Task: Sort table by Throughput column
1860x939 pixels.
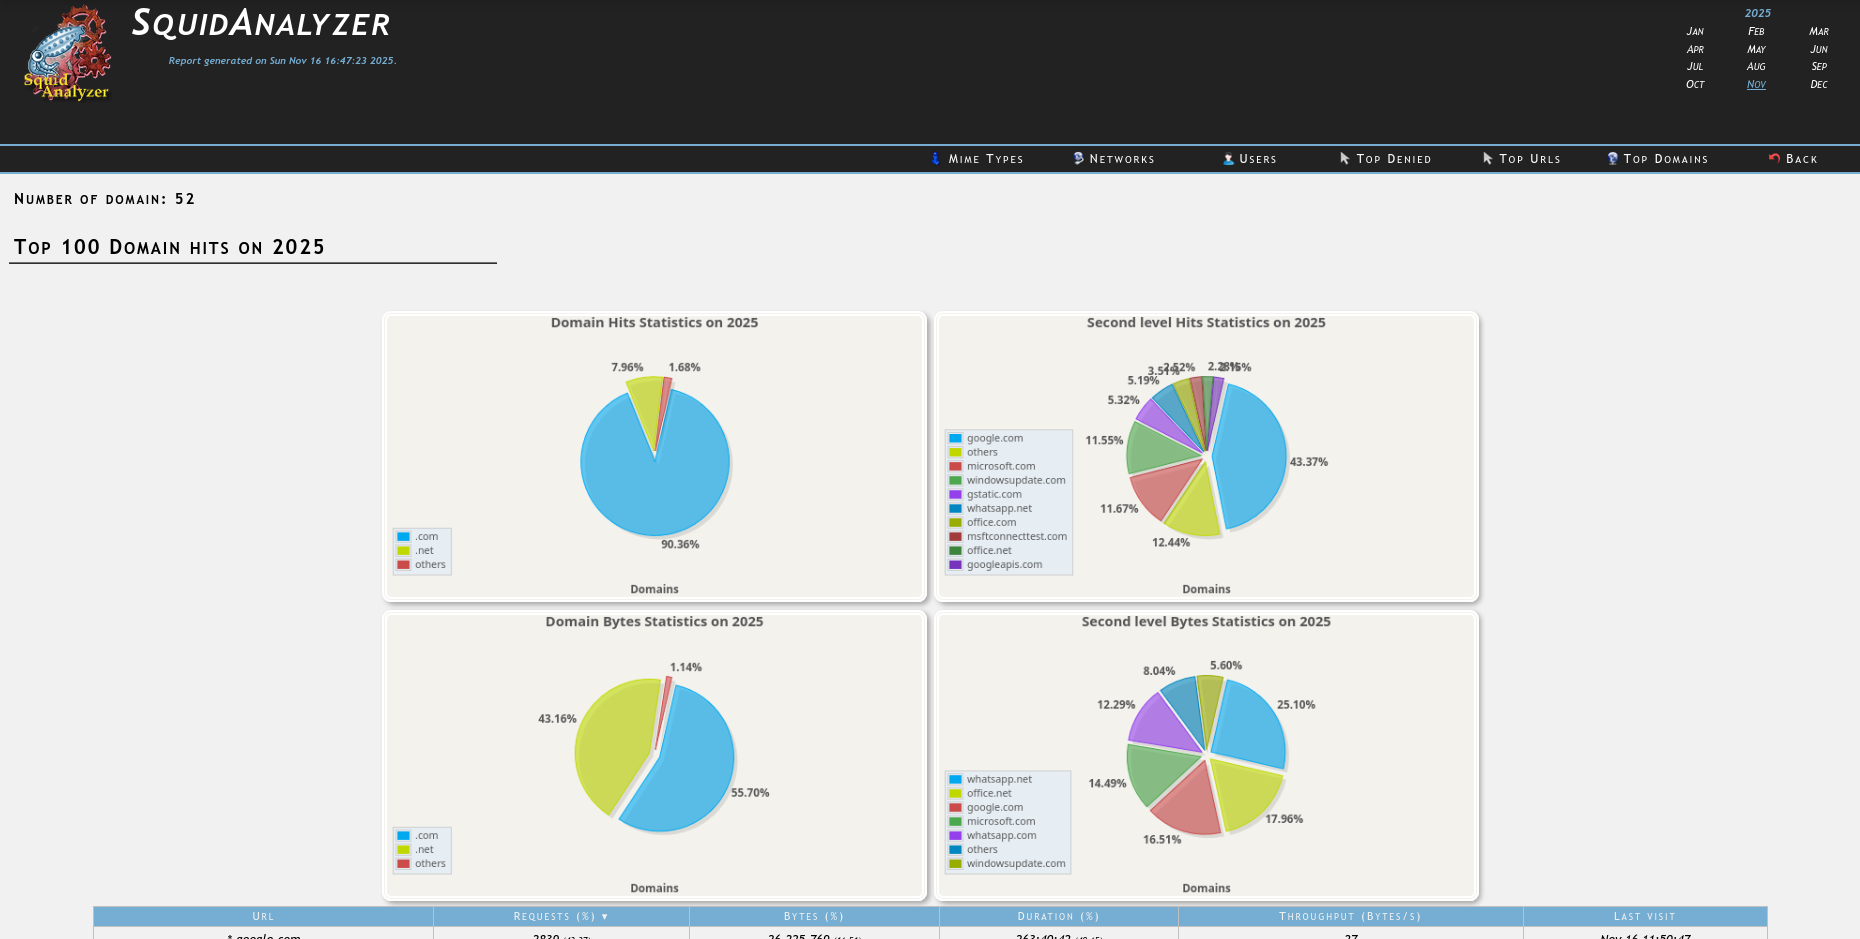Action: [1350, 916]
